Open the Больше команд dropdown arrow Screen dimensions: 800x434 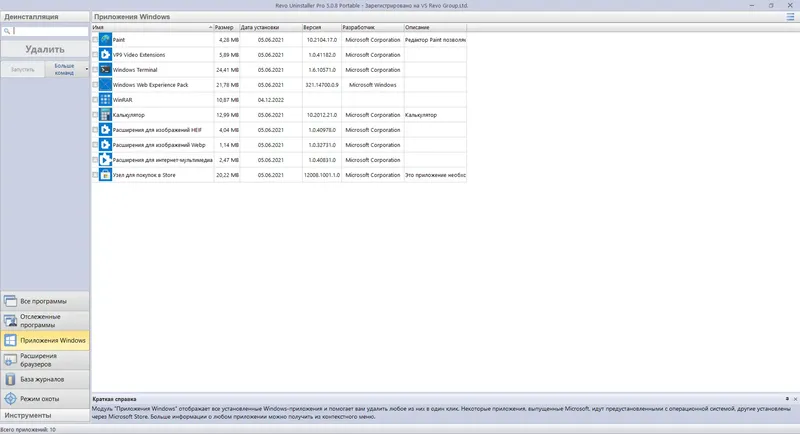coord(87,69)
